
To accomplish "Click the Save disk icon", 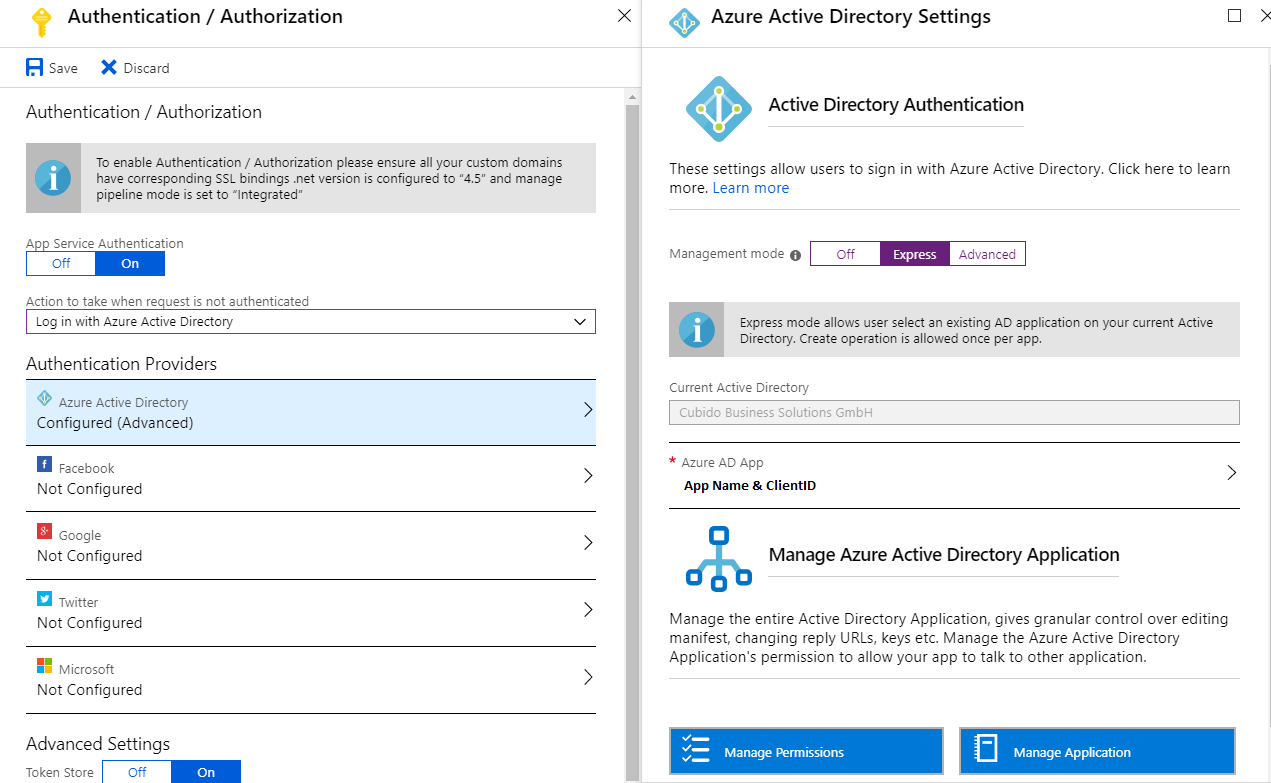I will pyautogui.click(x=34, y=68).
